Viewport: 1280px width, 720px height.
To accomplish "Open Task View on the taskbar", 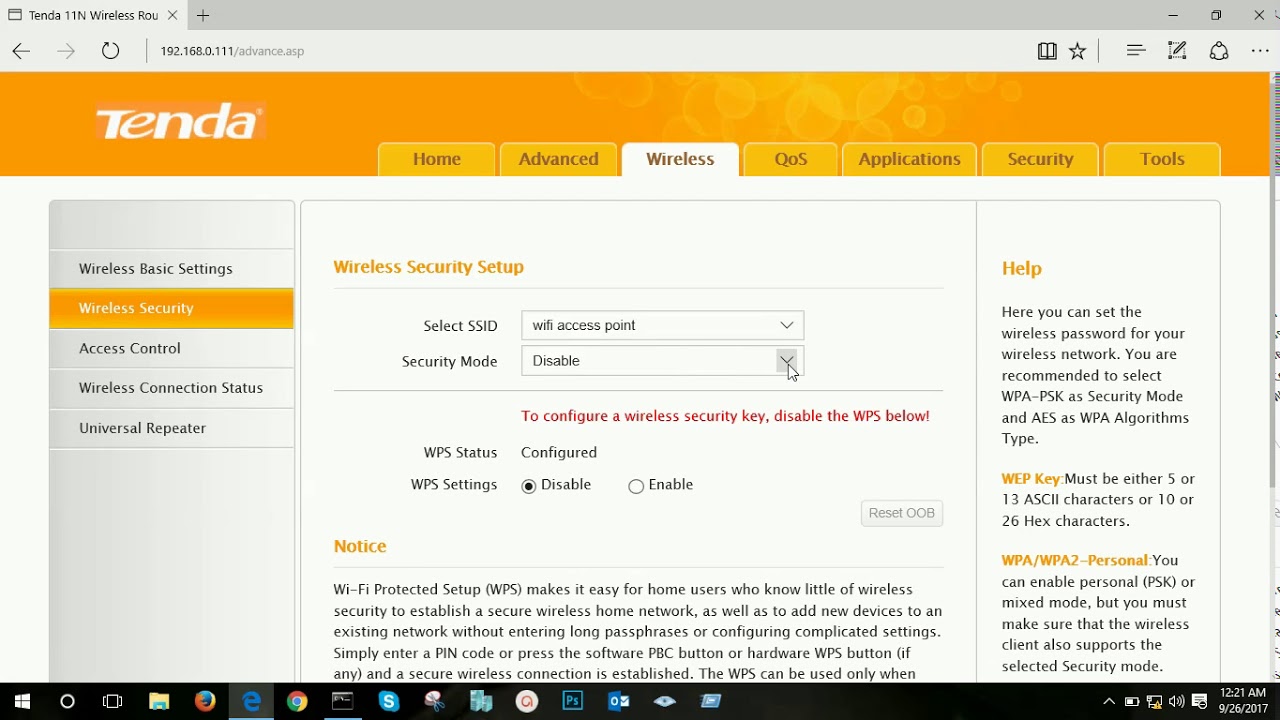I will click(113, 701).
